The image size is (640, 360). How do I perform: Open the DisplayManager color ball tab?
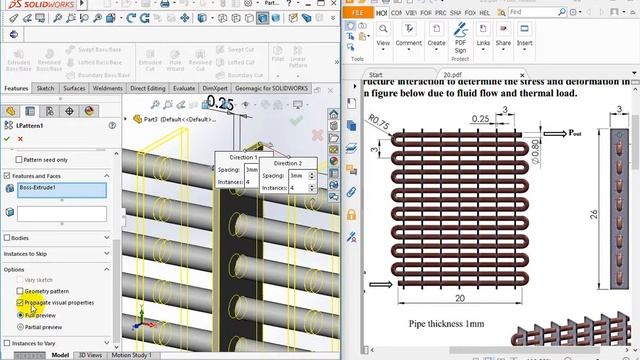pyautogui.click(x=89, y=111)
